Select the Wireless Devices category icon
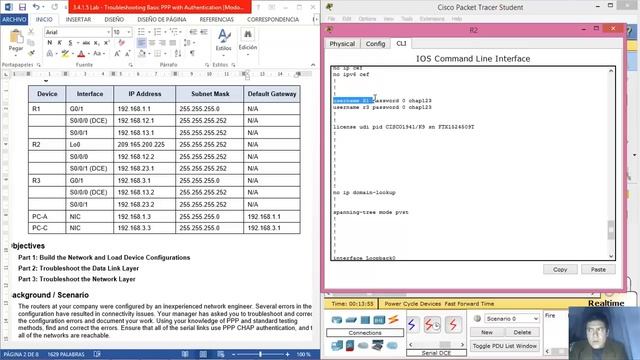This screenshot has height=360, width=640. tap(379, 320)
